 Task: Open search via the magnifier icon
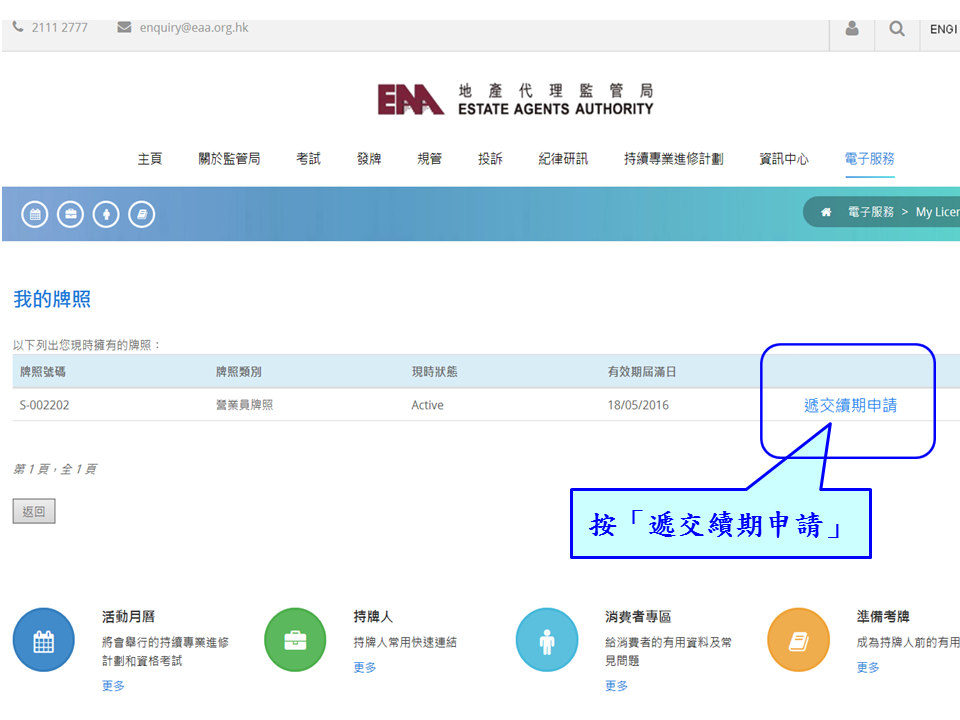(x=896, y=29)
